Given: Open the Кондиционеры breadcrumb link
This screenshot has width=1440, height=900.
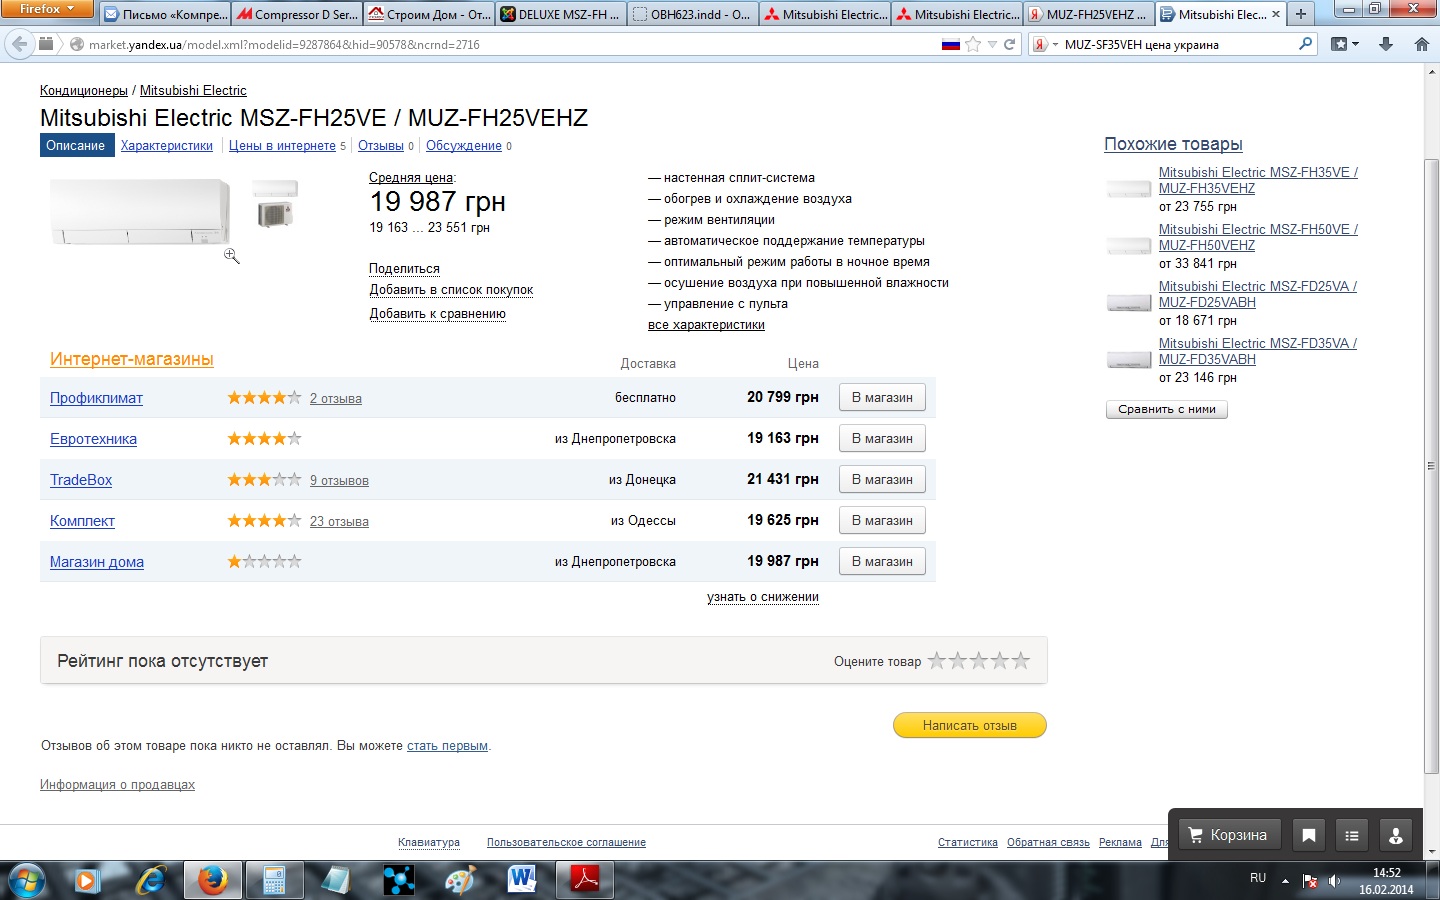Looking at the screenshot, I should (84, 90).
